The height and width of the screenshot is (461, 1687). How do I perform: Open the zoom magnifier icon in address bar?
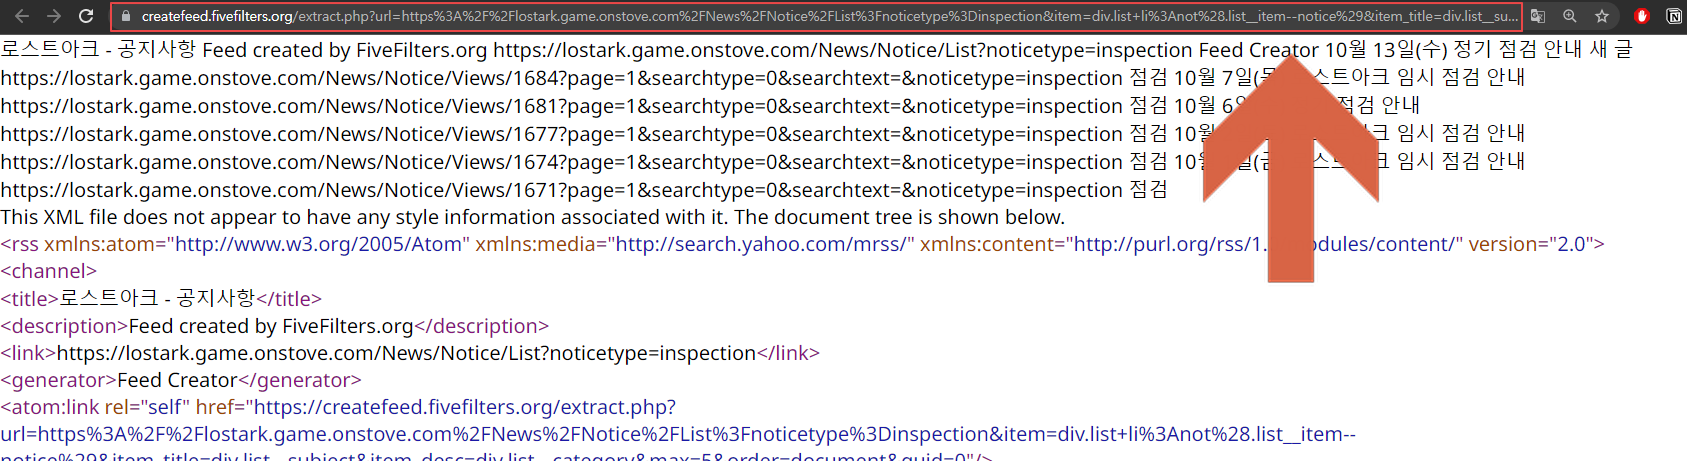coord(1570,16)
